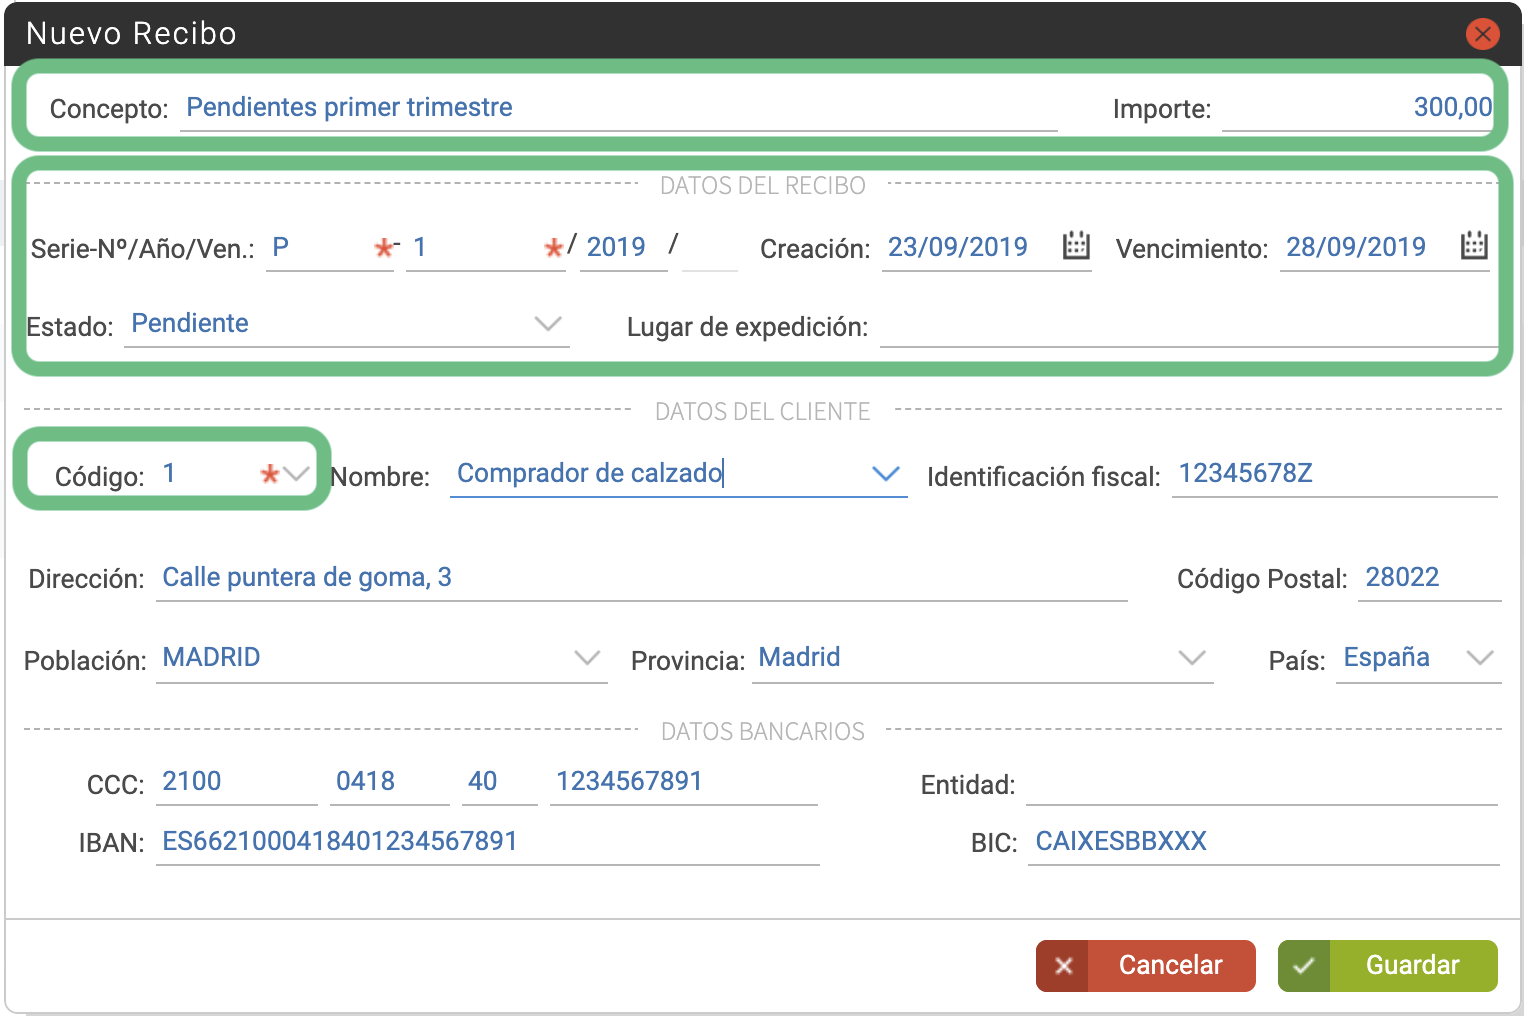Close the Nuevo Recibo dialog

pyautogui.click(x=1482, y=34)
